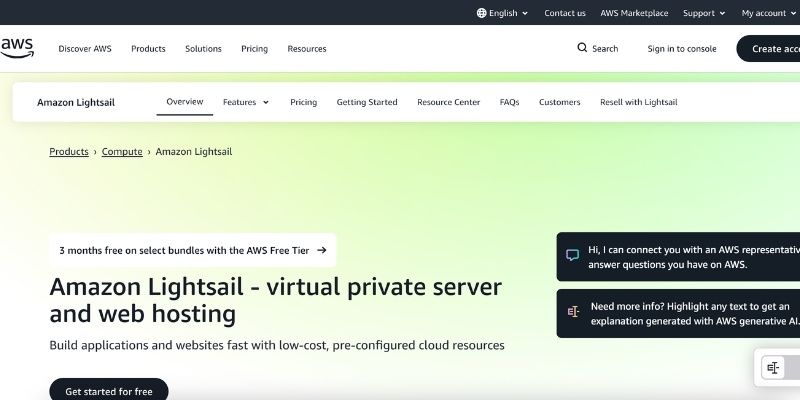Click Sign in to console

point(681,48)
